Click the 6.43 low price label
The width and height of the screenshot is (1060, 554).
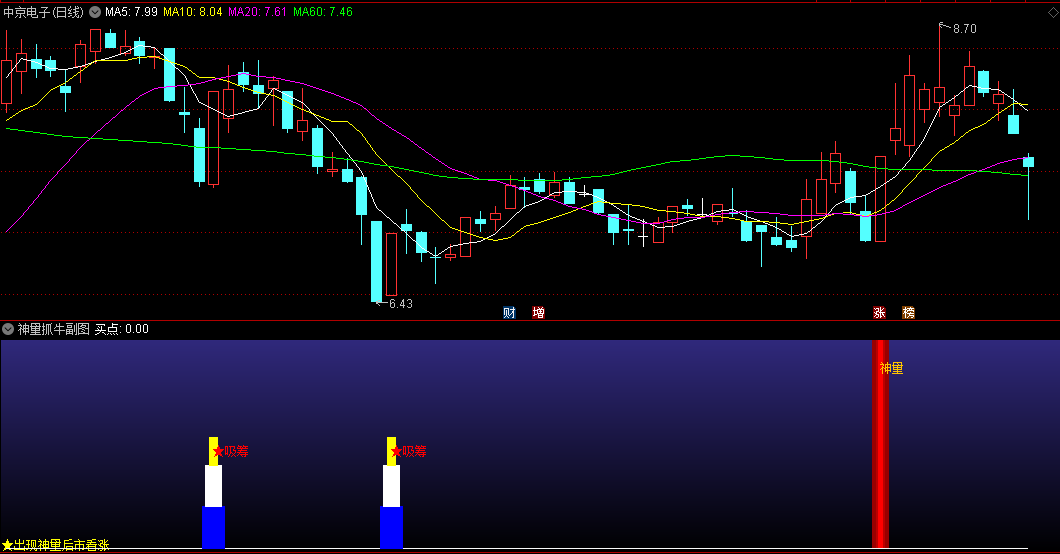(401, 303)
